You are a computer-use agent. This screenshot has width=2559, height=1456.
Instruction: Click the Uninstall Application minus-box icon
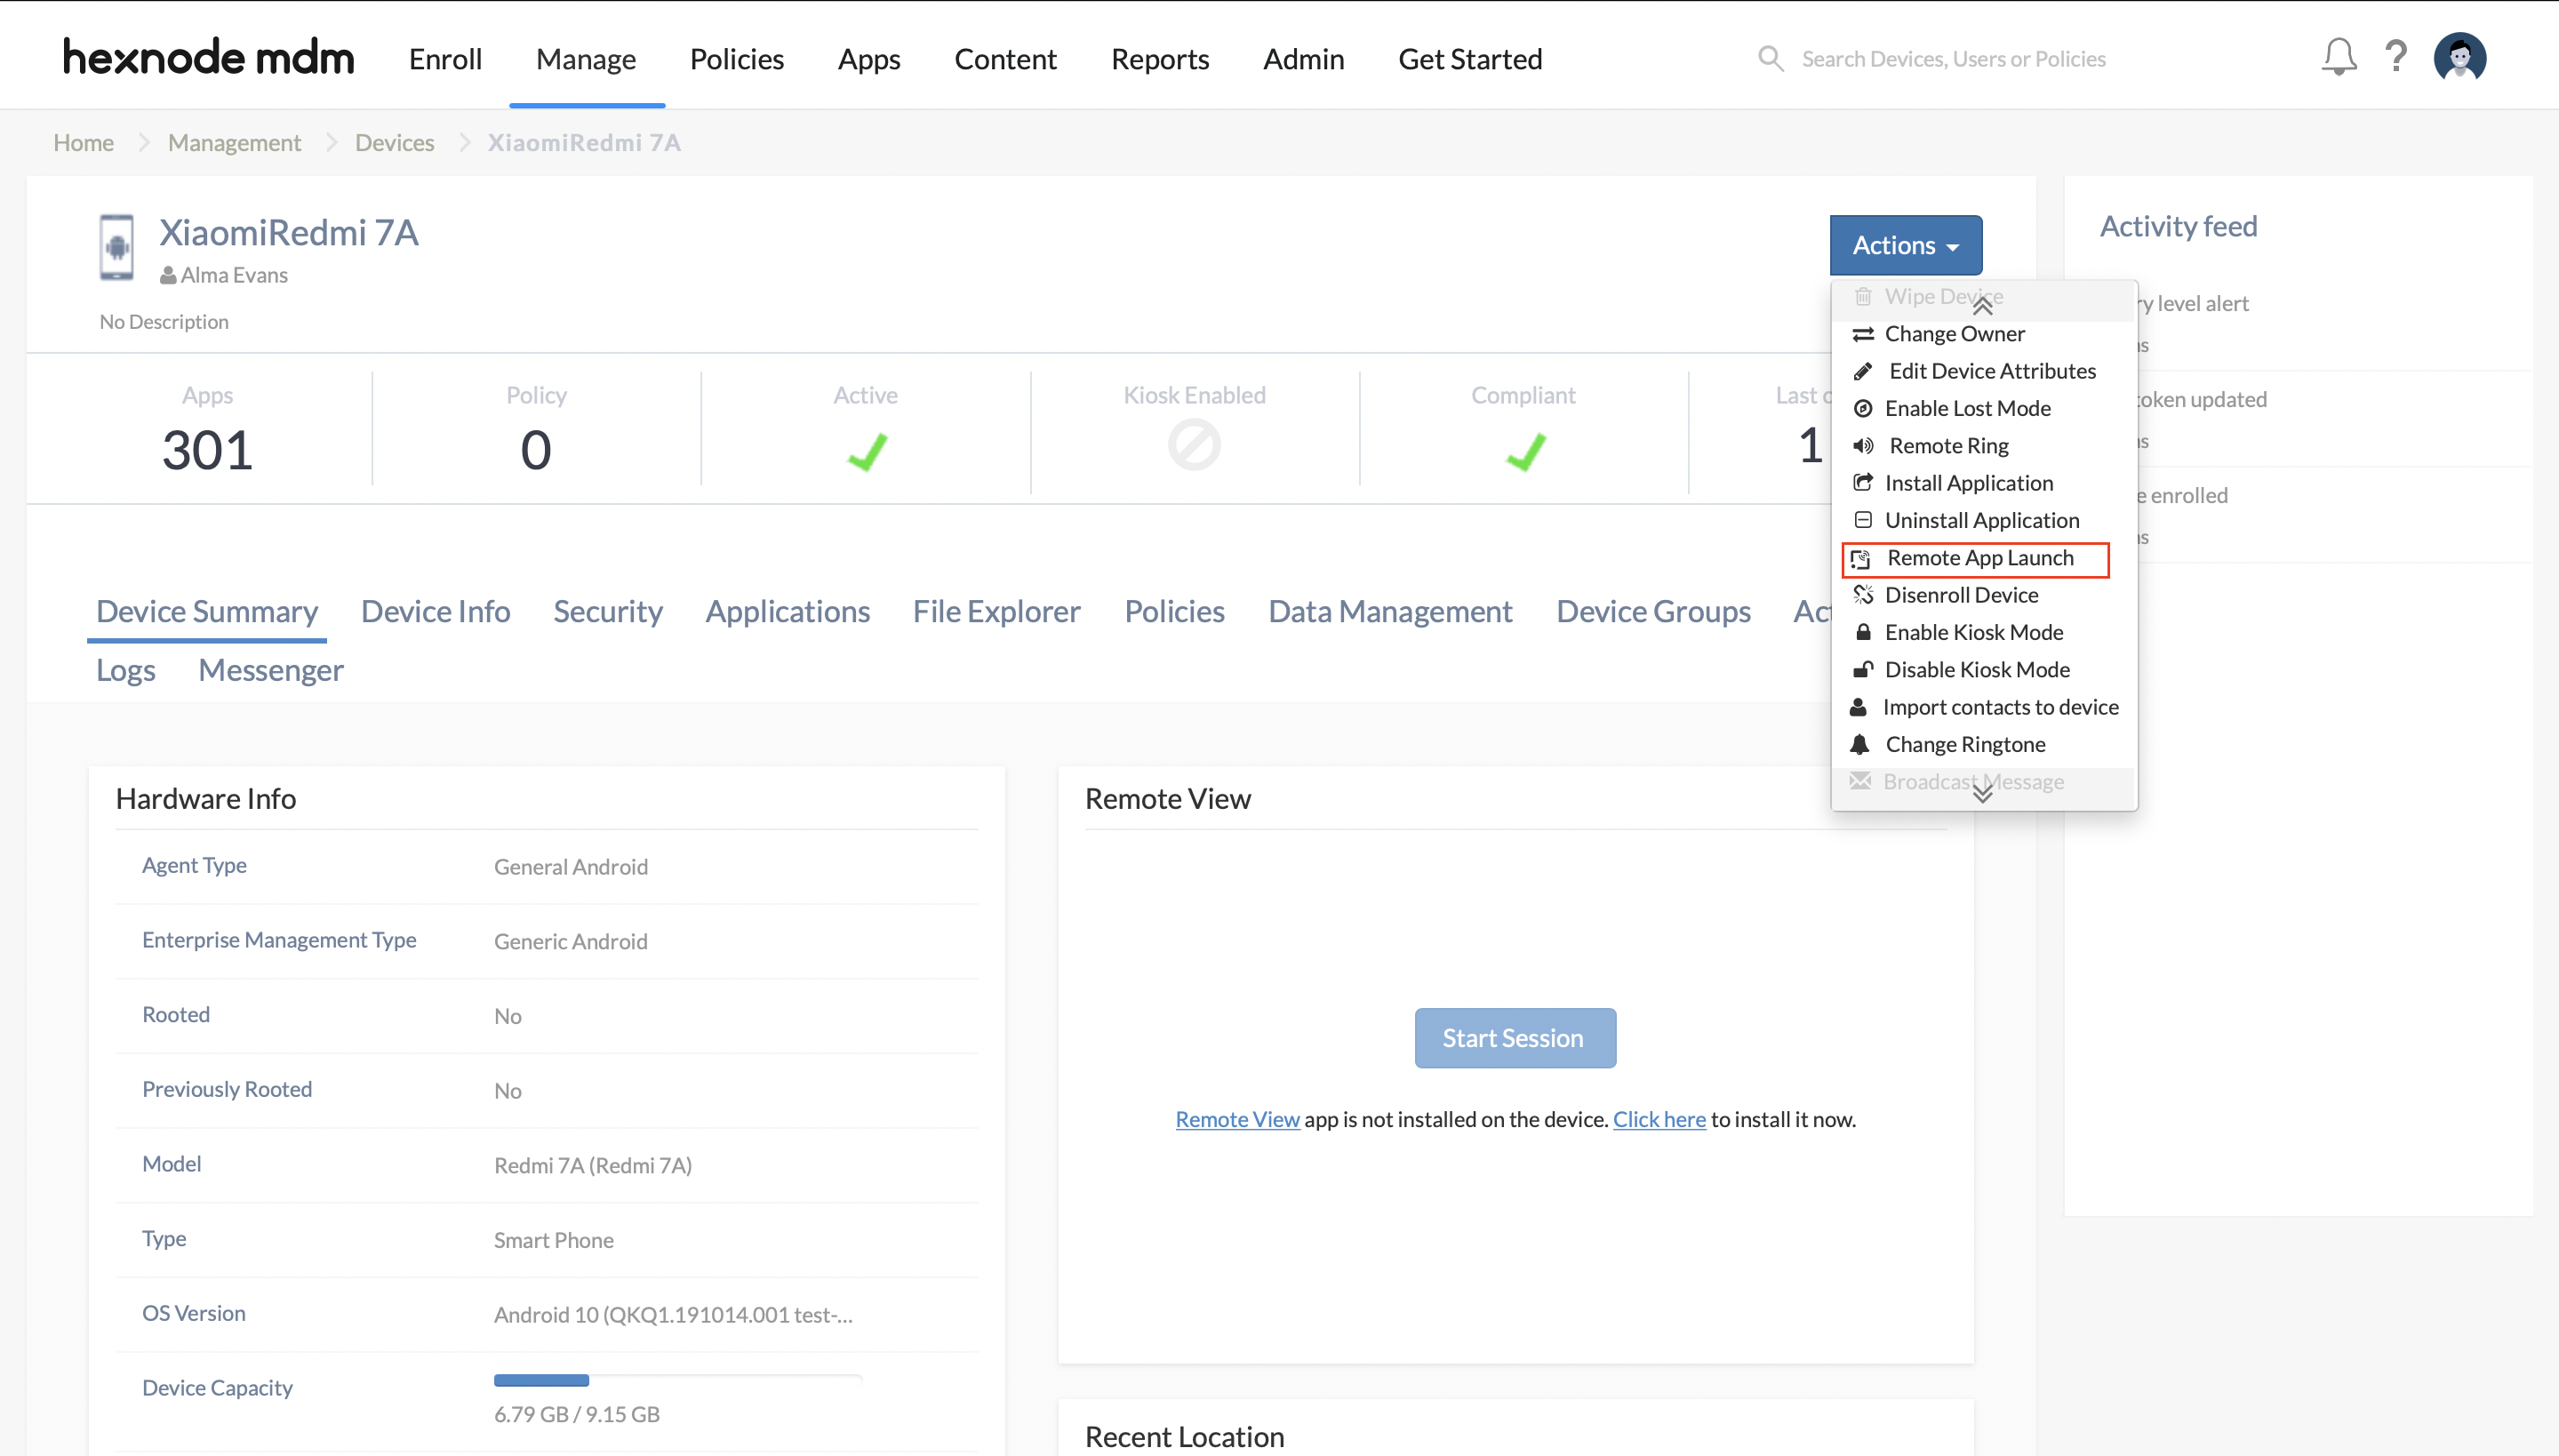point(1862,520)
